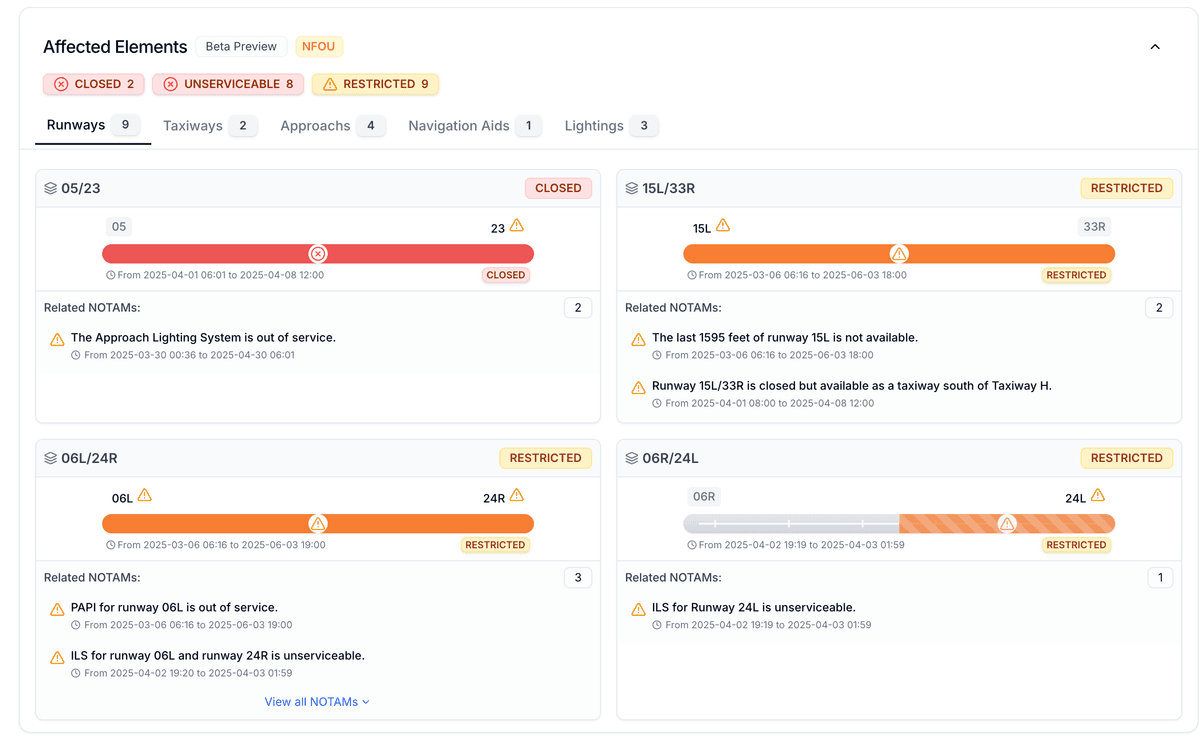Open the ILS for 06L and 24R unserviceable NOTAM

[218, 656]
